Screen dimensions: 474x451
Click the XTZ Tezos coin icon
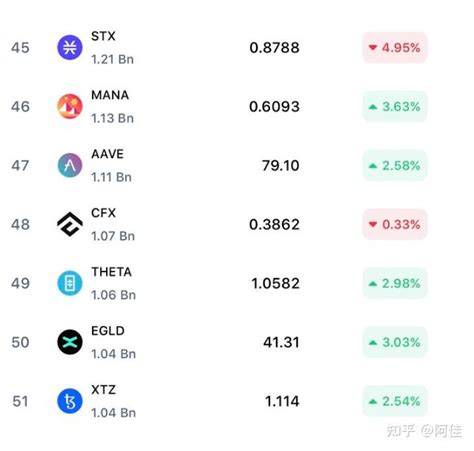point(70,401)
